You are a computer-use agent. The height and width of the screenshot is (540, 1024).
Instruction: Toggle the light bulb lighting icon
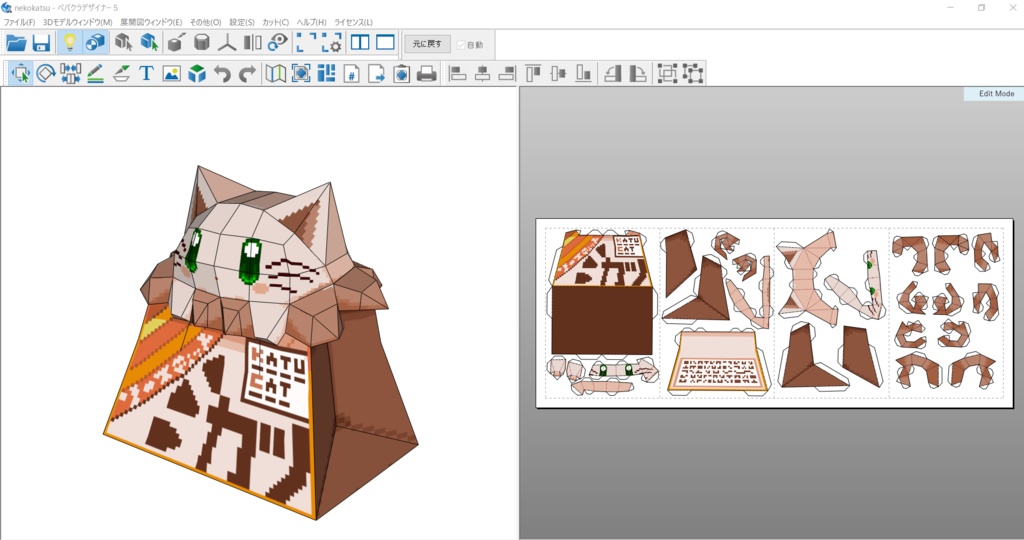click(x=69, y=43)
